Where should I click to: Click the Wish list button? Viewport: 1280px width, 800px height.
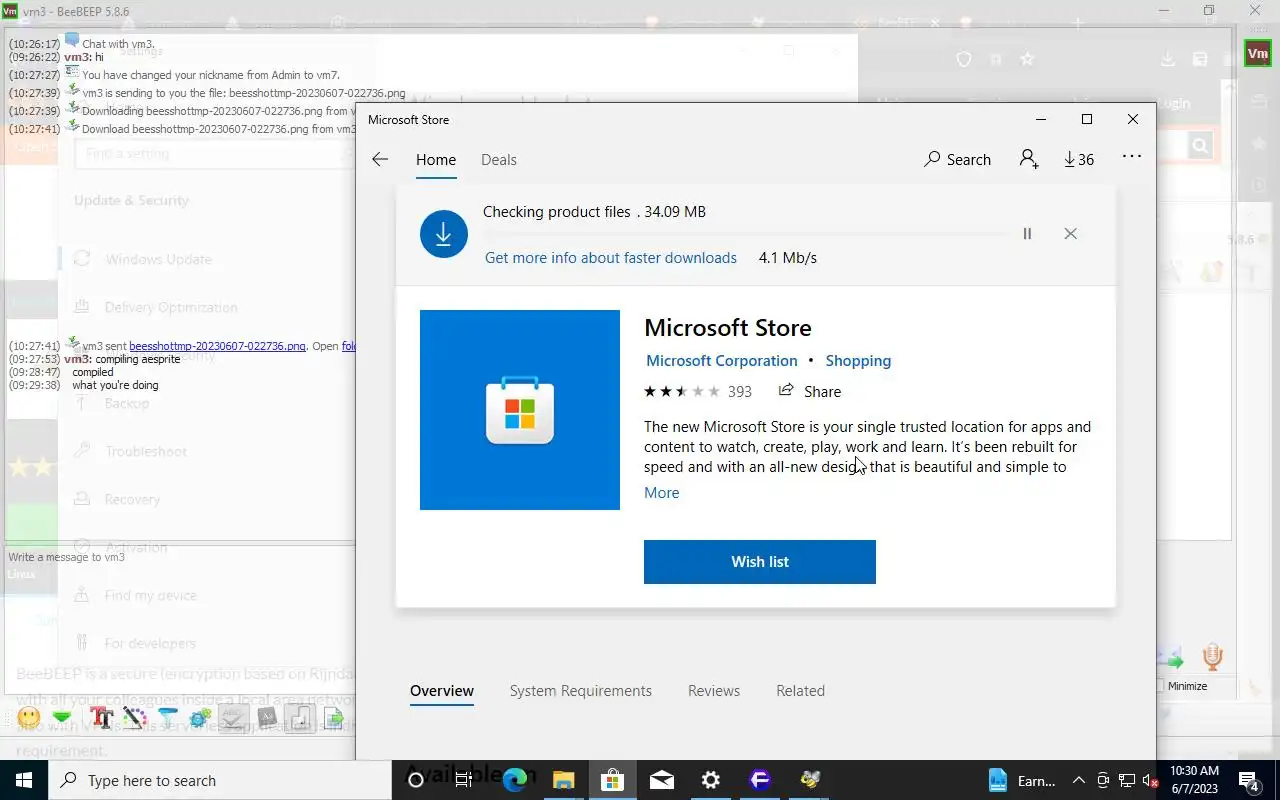[x=760, y=561]
